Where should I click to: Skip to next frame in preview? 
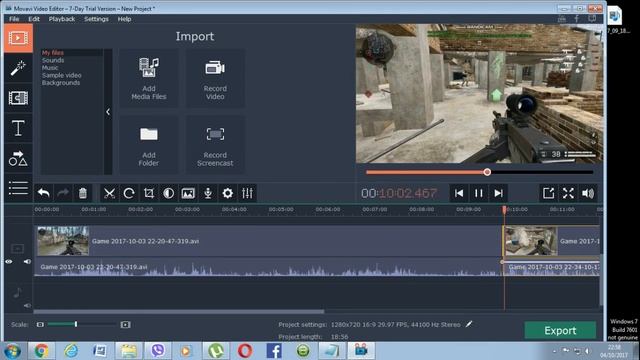pyautogui.click(x=498, y=193)
